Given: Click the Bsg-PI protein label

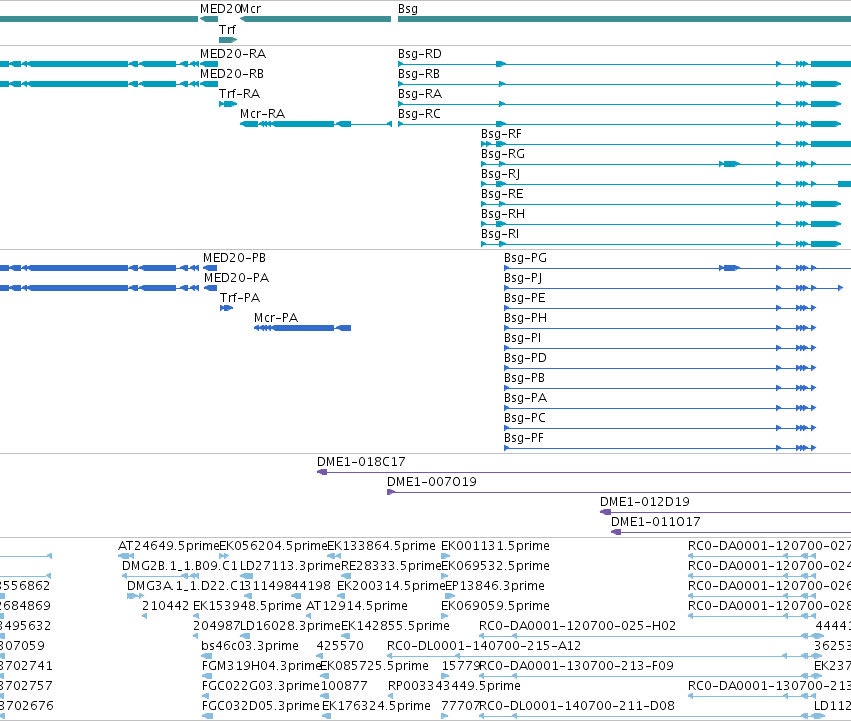Looking at the screenshot, I should point(523,338).
